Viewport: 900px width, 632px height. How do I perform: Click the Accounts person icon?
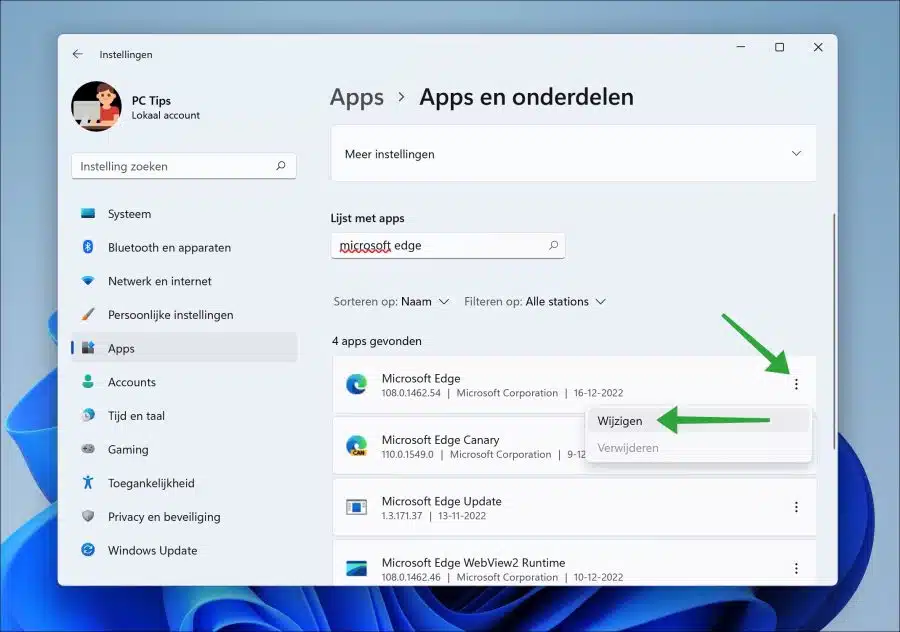[88, 382]
